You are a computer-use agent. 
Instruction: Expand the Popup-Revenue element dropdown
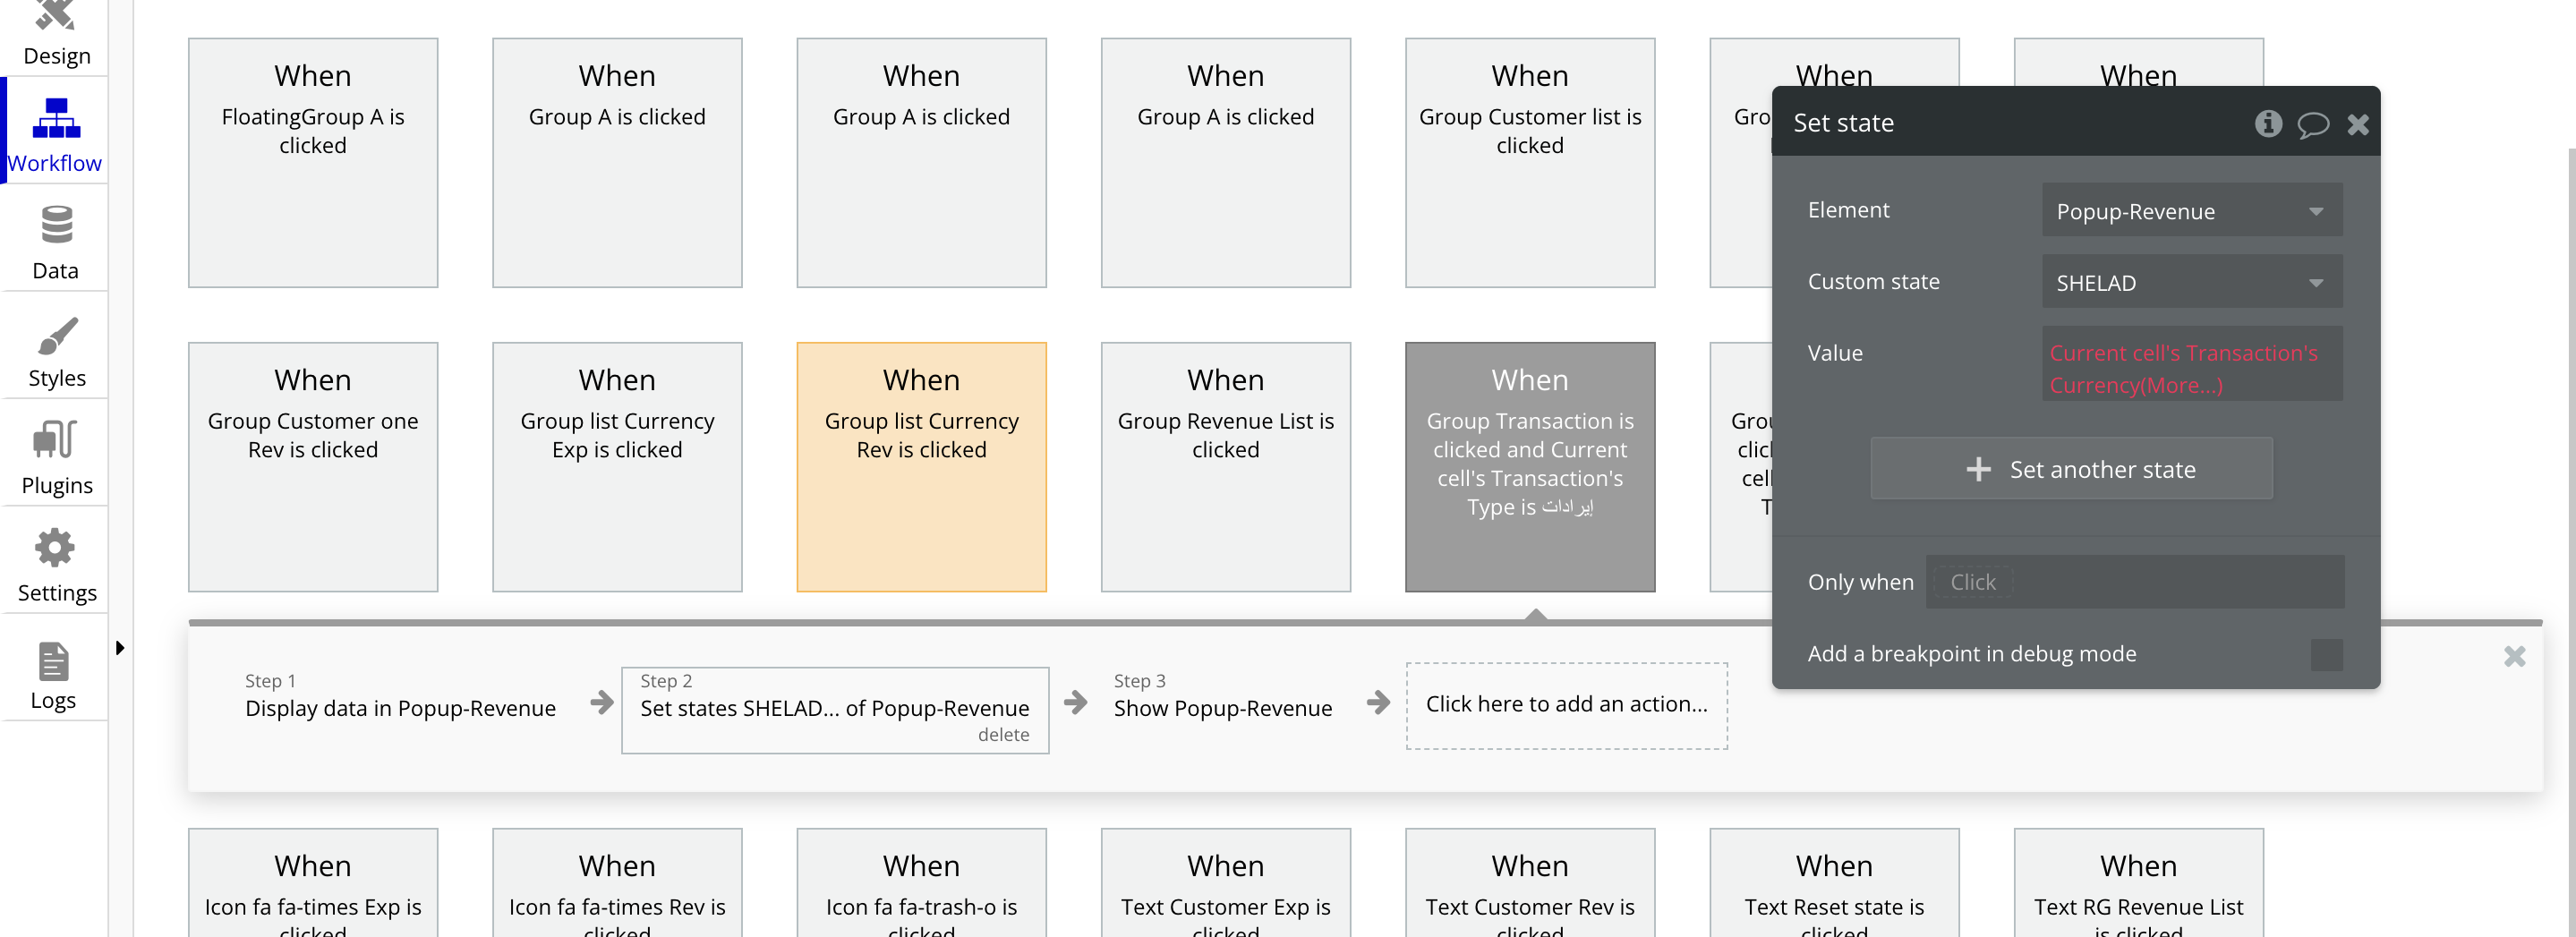(2191, 211)
